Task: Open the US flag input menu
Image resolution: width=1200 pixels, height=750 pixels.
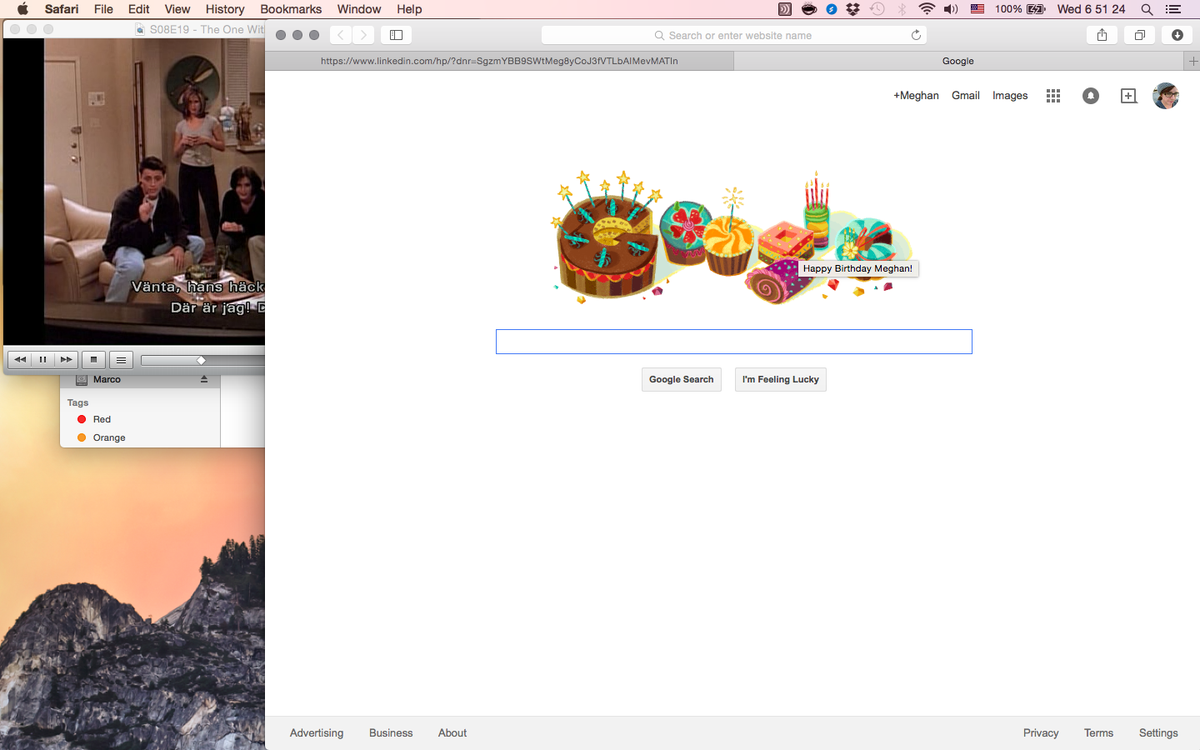Action: 977,9
